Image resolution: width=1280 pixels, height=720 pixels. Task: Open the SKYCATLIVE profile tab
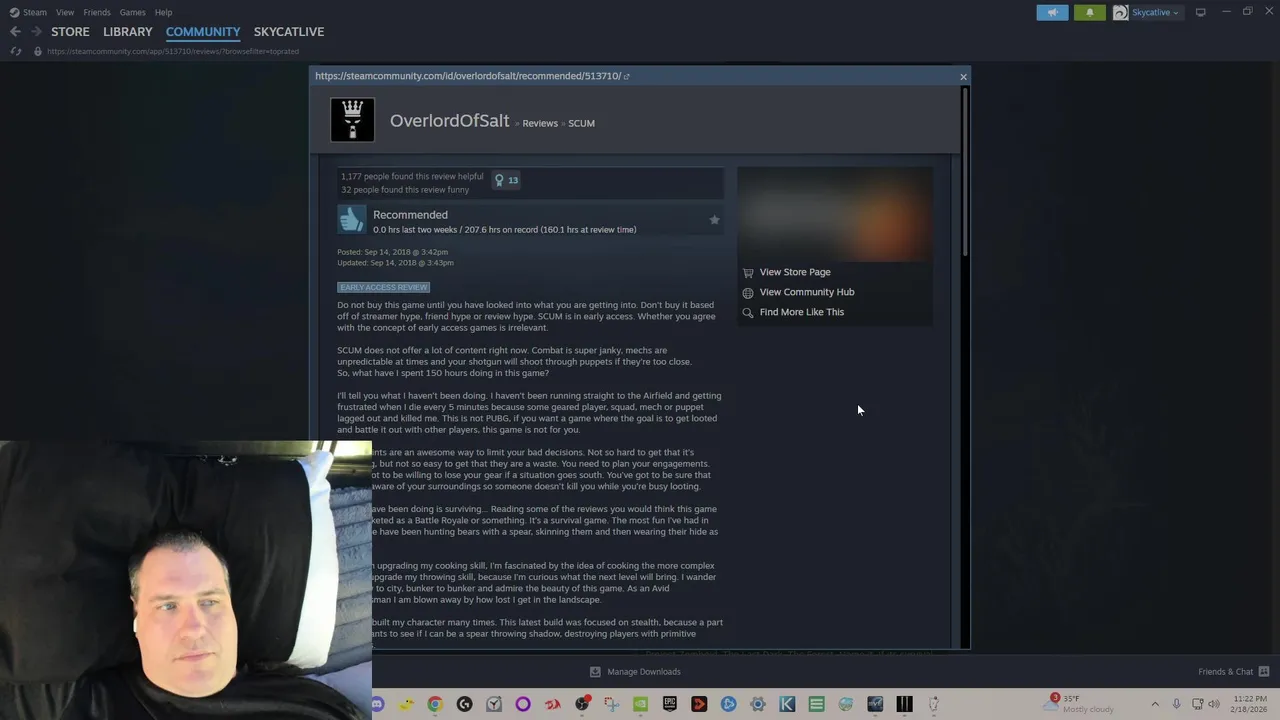(x=289, y=32)
